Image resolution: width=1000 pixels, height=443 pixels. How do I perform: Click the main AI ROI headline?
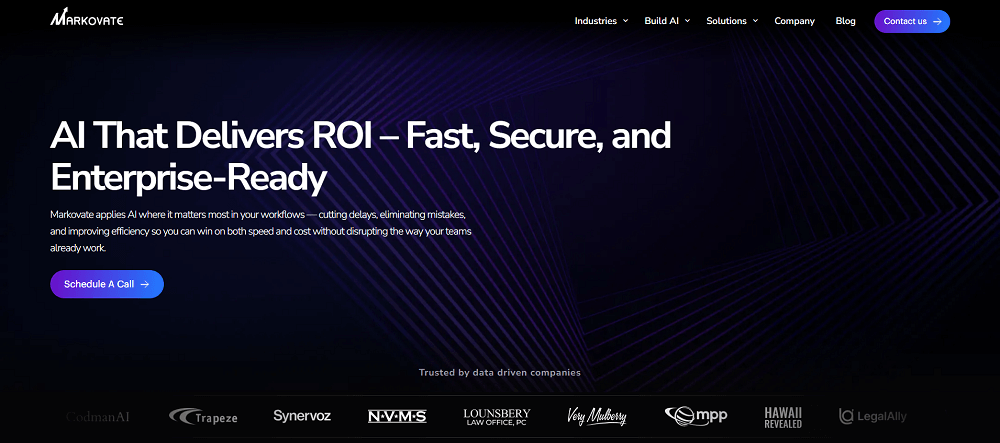(360, 156)
